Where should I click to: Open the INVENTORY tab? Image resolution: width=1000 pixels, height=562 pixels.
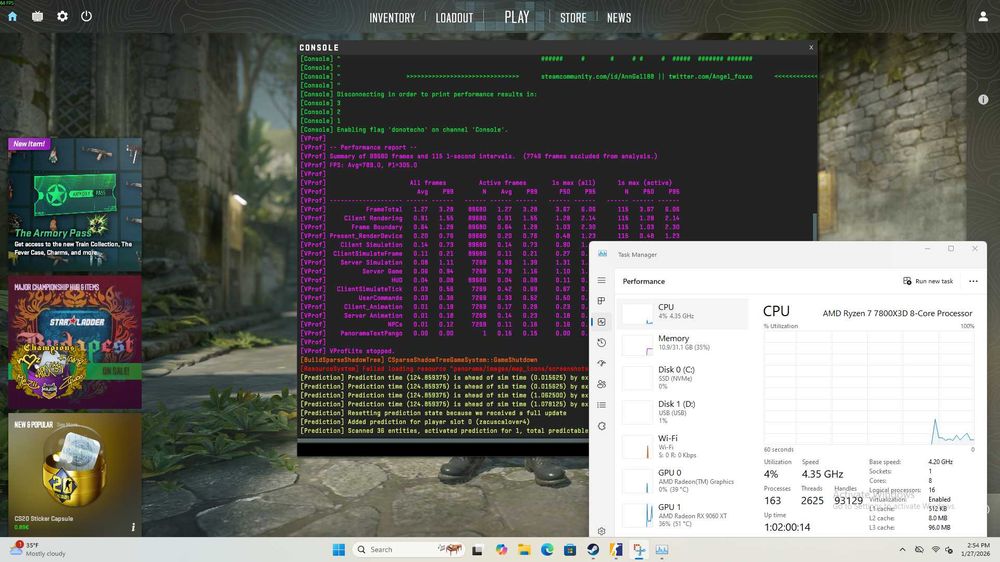click(x=392, y=18)
